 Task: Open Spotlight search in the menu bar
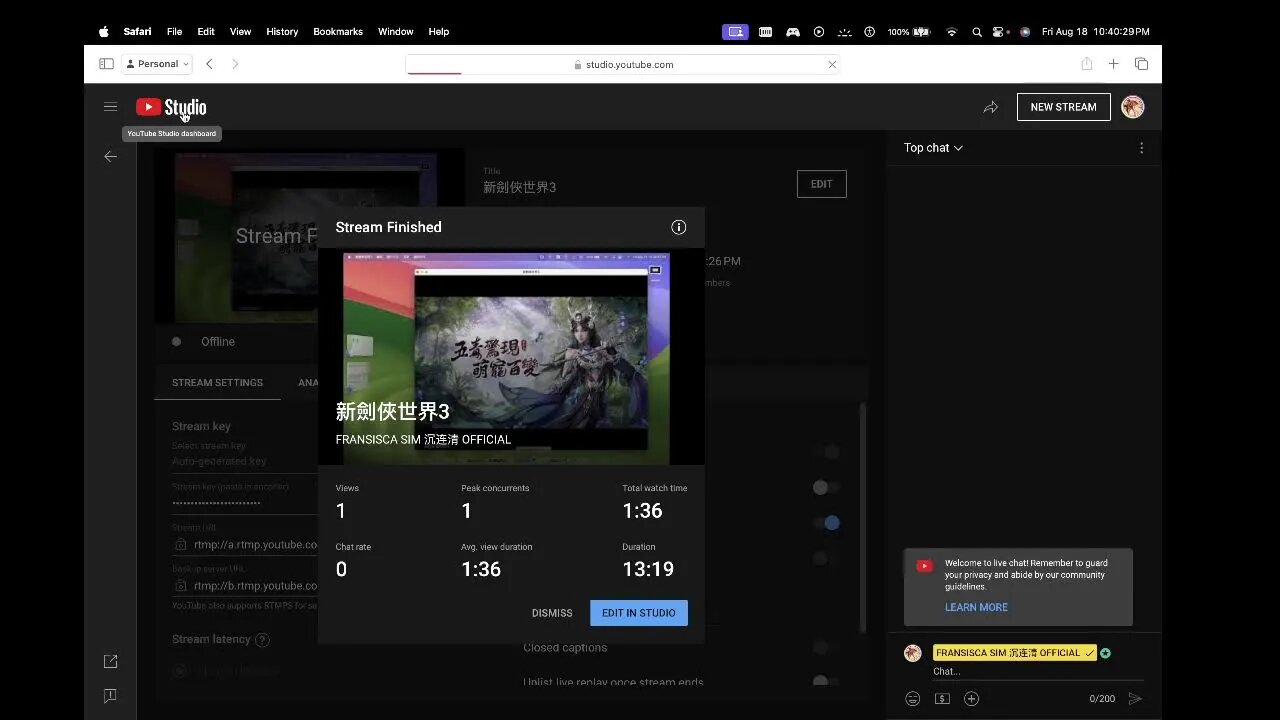pyautogui.click(x=976, y=32)
